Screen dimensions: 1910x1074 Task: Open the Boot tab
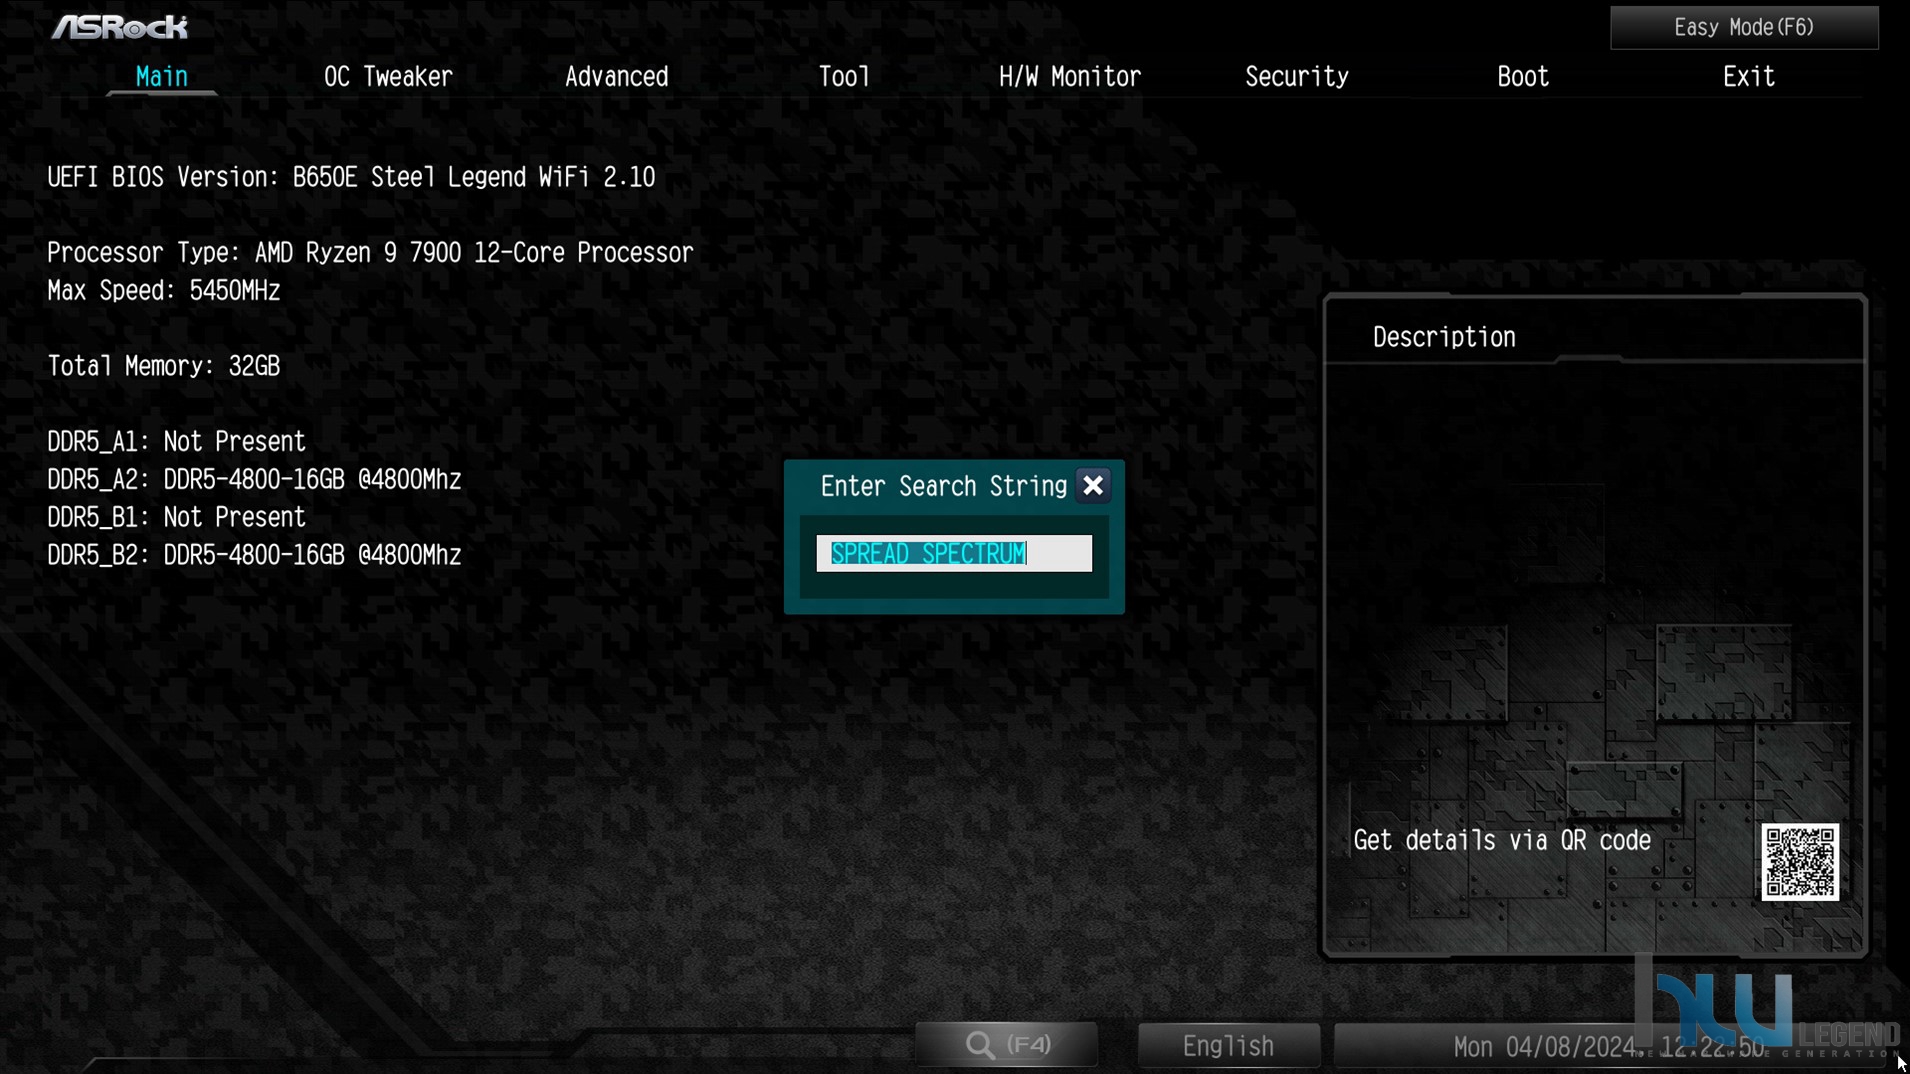click(1523, 77)
